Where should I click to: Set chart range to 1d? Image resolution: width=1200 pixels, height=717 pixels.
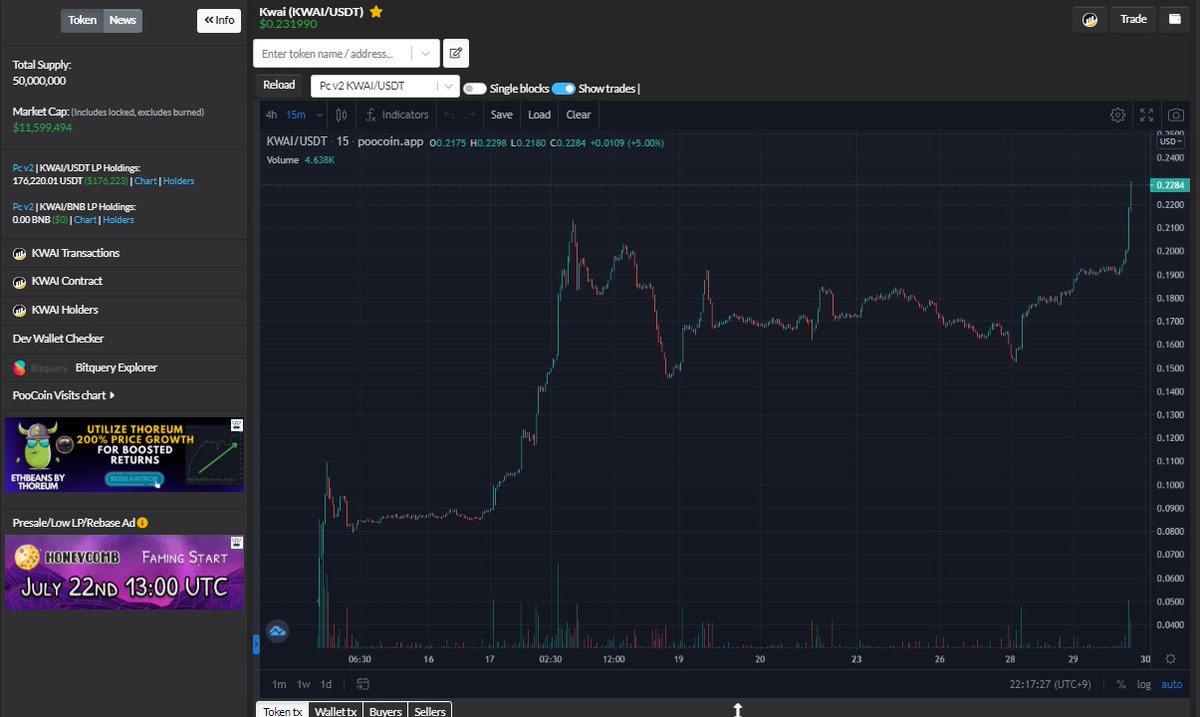(326, 684)
